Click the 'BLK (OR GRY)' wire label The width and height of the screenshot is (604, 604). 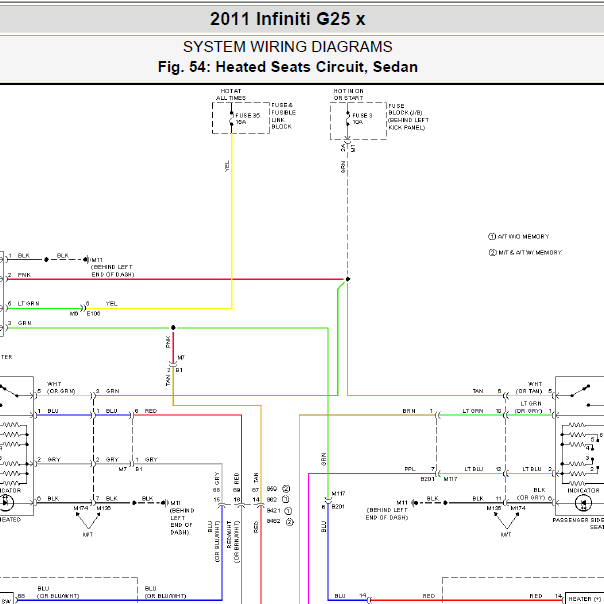(x=531, y=494)
